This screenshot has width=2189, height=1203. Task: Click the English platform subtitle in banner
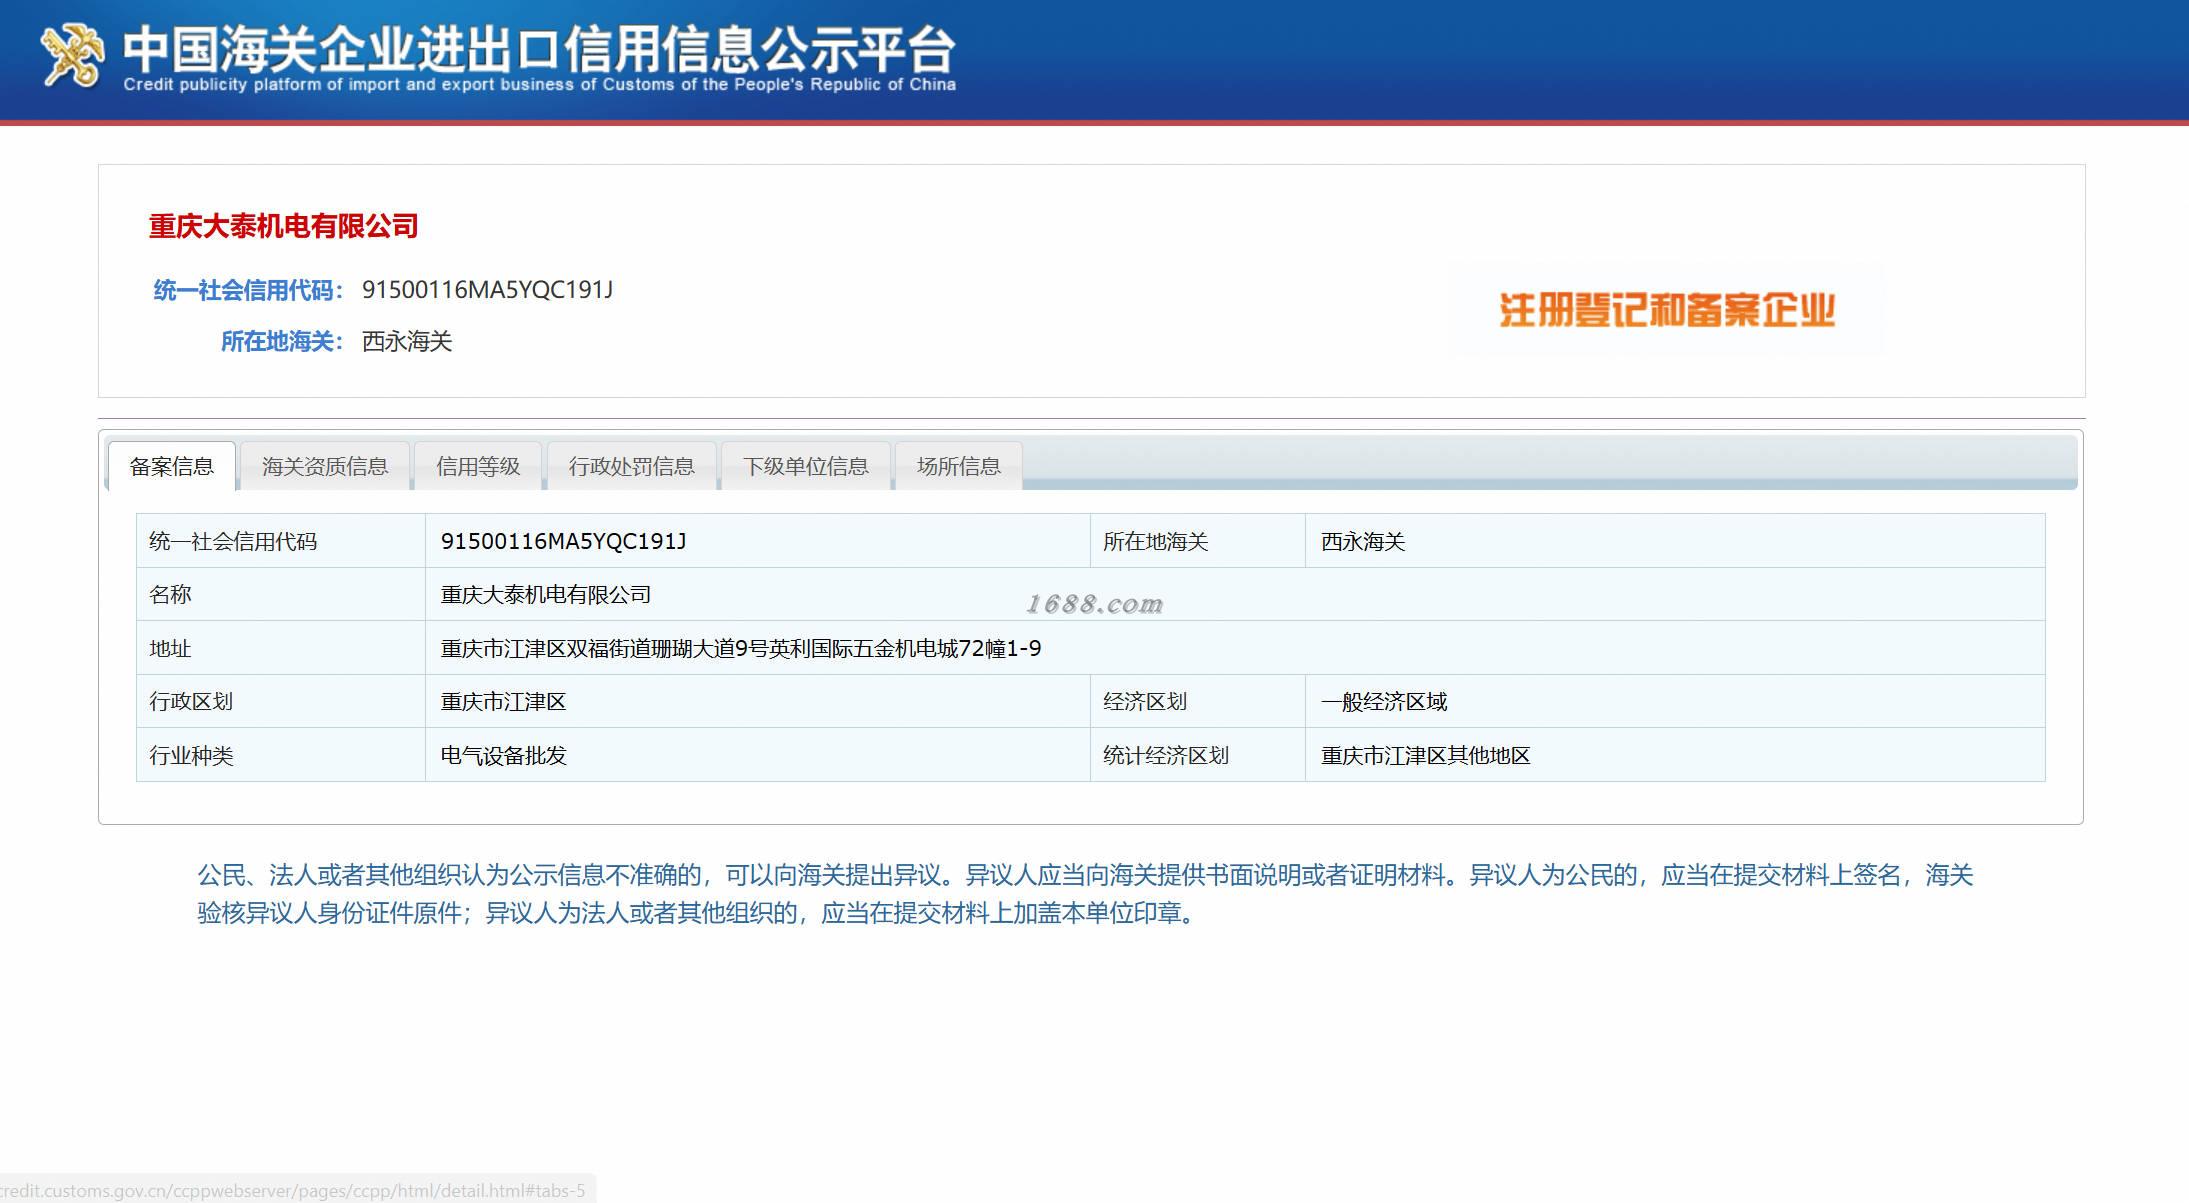(539, 85)
